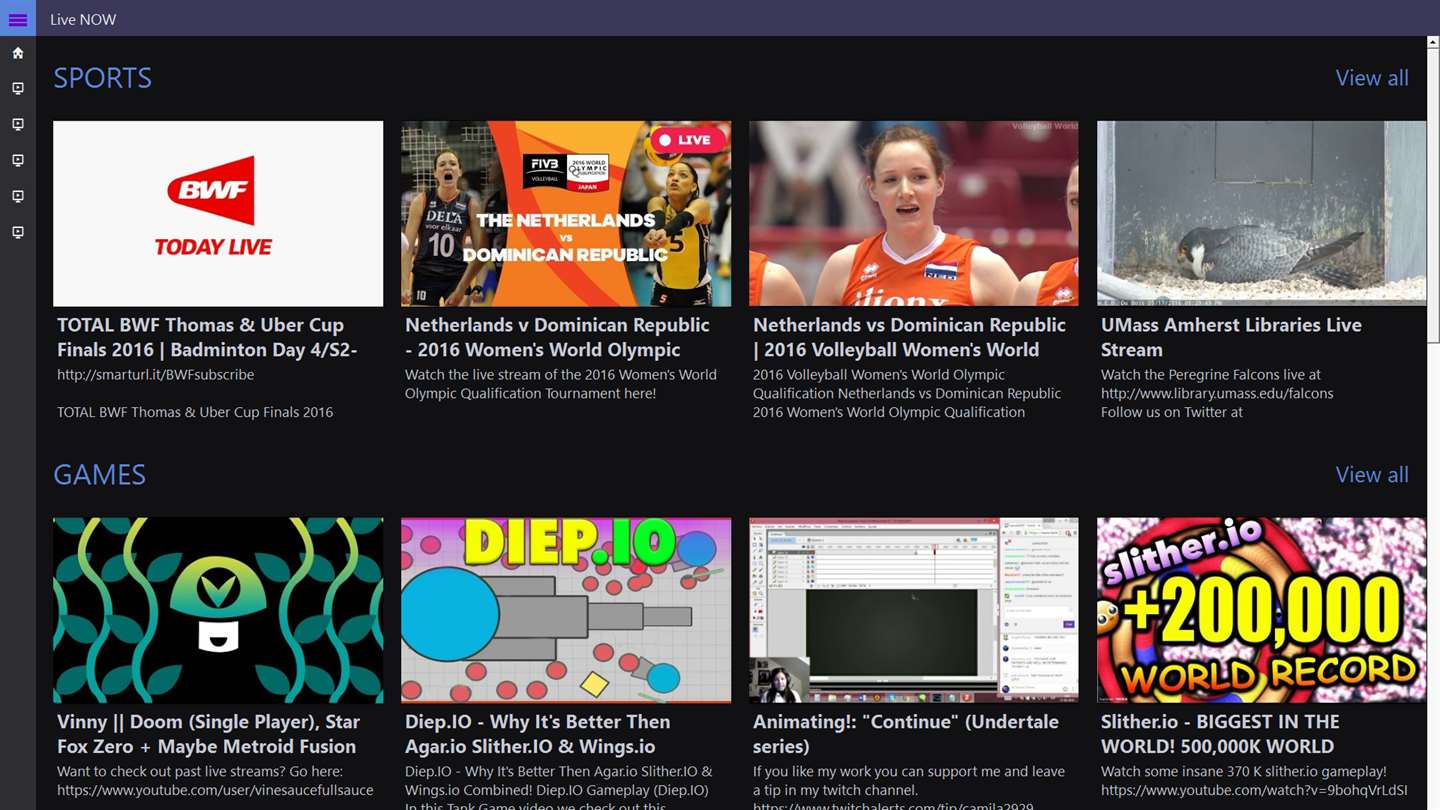Click the vertical scrollbar thumb
The height and width of the screenshot is (810, 1440).
tap(1434, 196)
